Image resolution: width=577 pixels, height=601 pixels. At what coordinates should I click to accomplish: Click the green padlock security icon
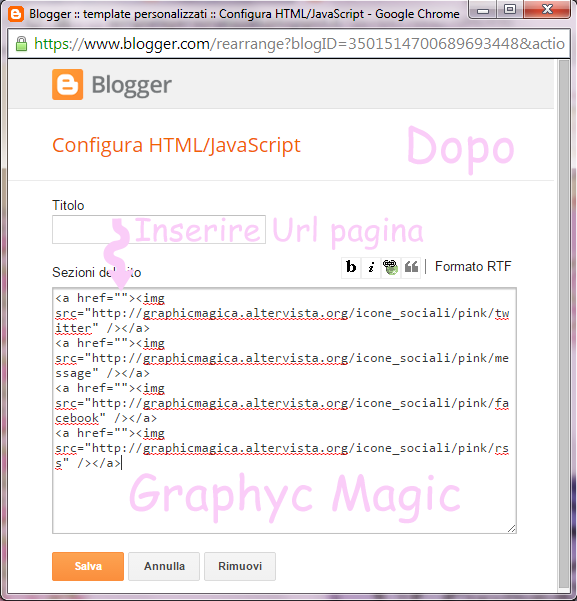tap(21, 44)
